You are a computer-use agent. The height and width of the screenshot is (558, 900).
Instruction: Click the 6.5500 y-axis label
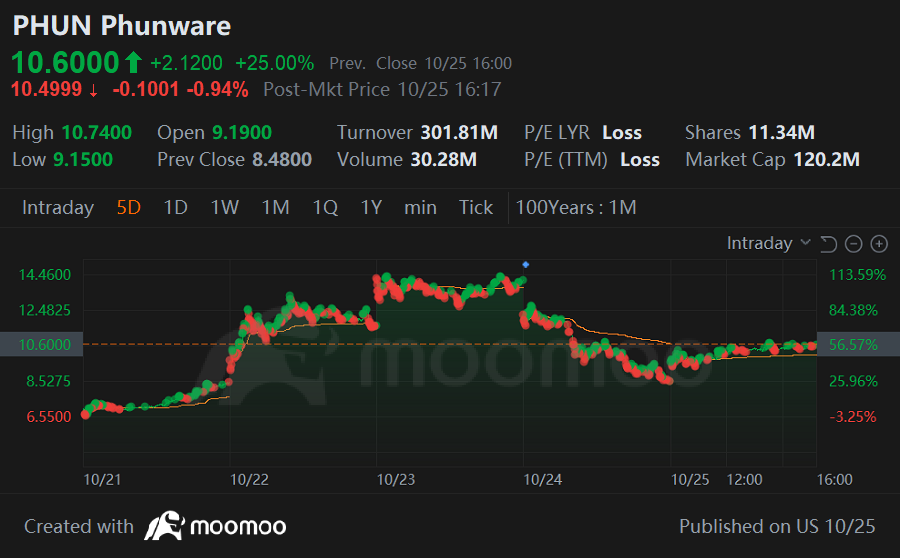pyautogui.click(x=49, y=417)
